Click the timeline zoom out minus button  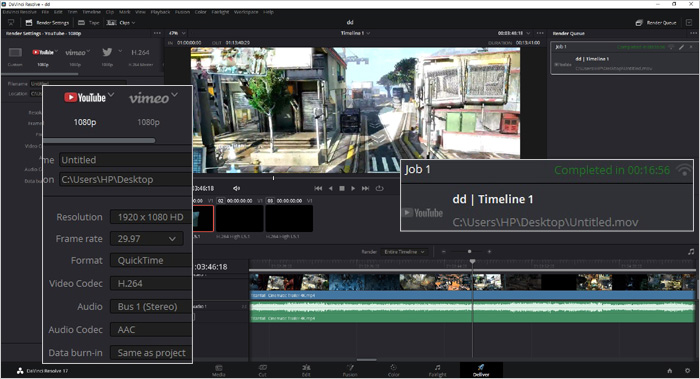tap(444, 252)
